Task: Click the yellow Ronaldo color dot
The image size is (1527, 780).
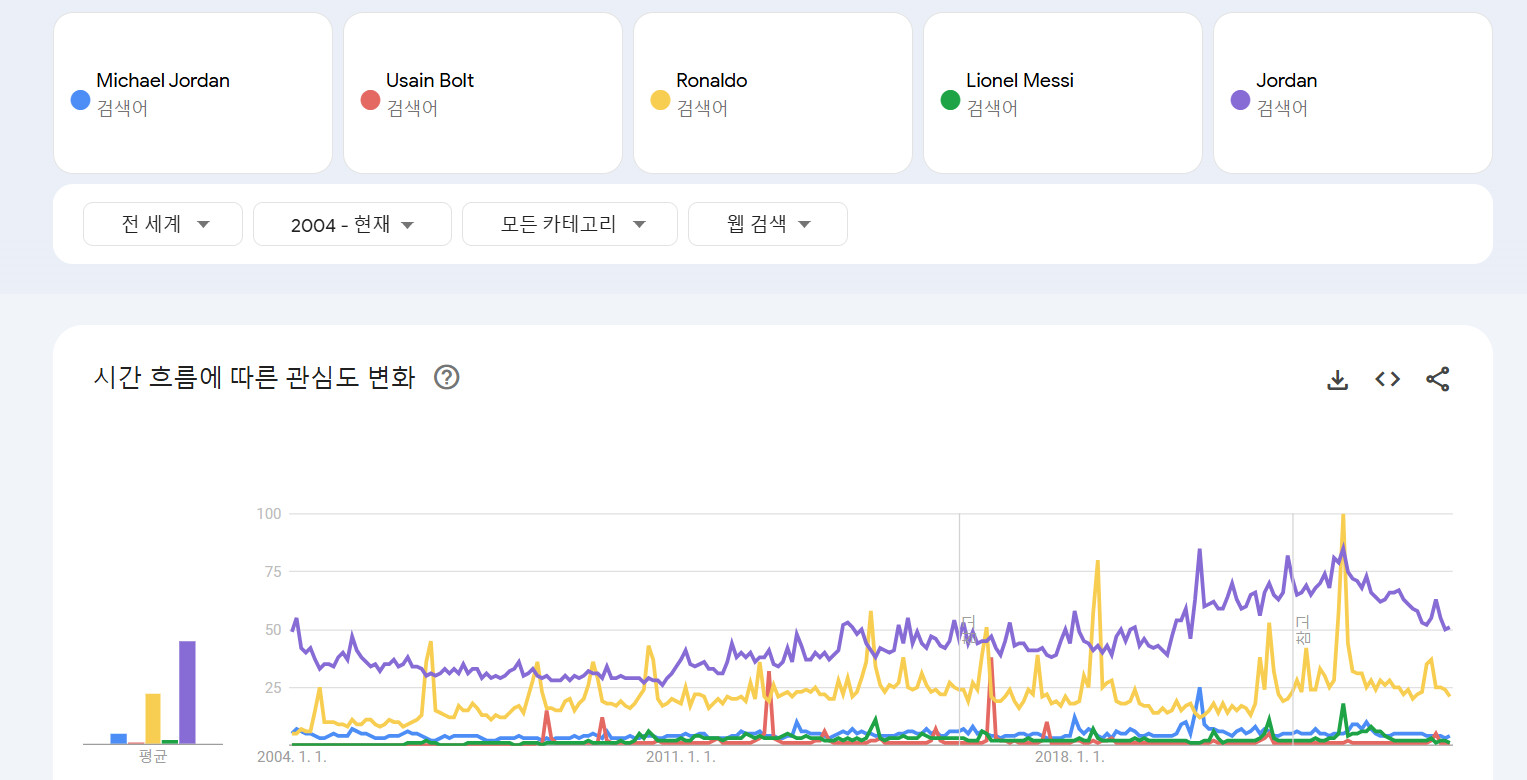Action: pos(660,100)
